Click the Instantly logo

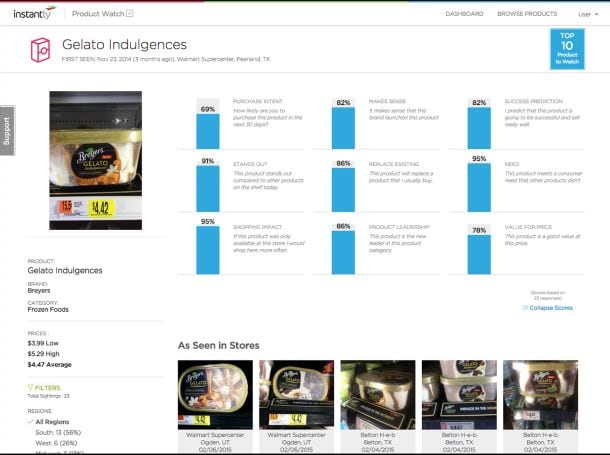click(34, 13)
